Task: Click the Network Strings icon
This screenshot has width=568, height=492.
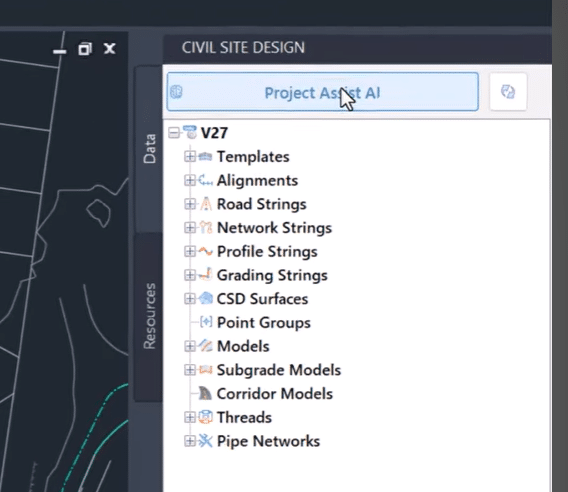Action: coord(205,228)
